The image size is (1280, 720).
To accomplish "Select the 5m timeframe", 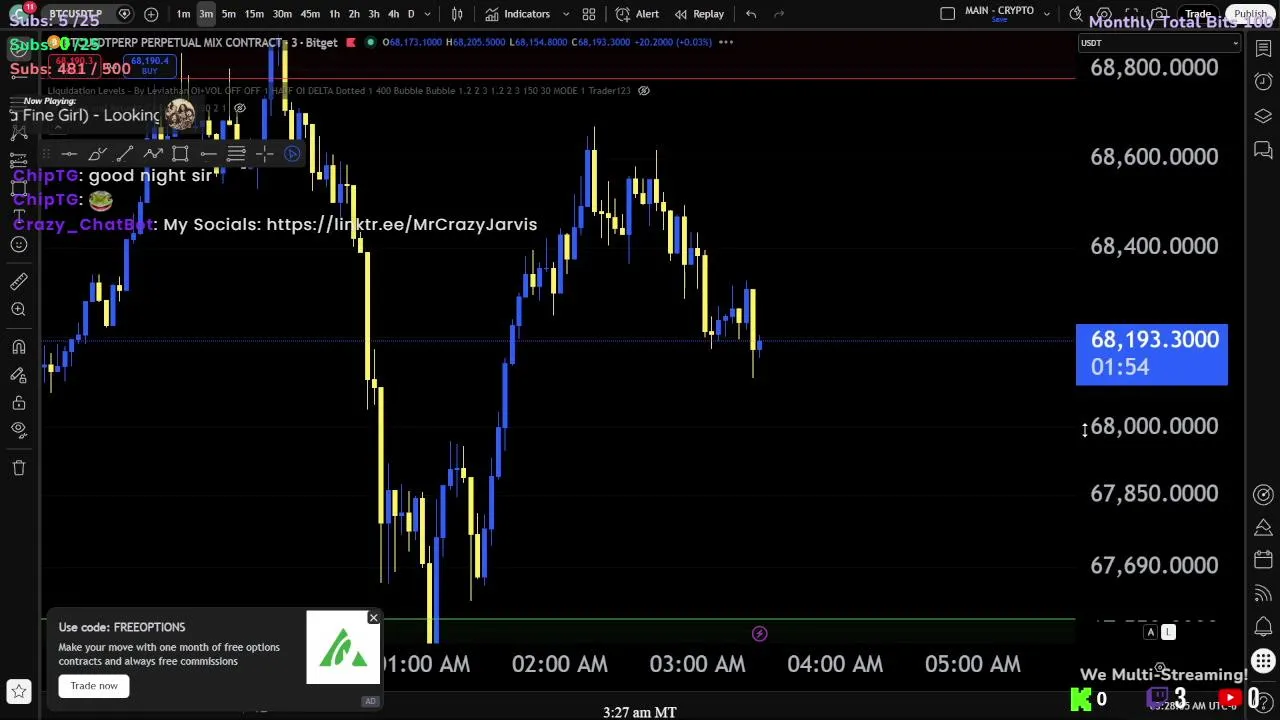I will (229, 14).
